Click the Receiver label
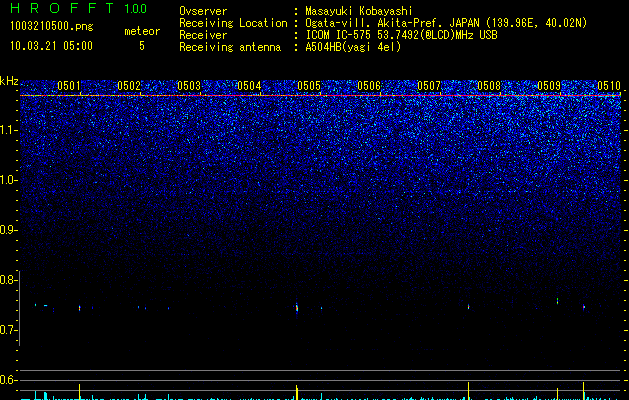 tap(203, 35)
